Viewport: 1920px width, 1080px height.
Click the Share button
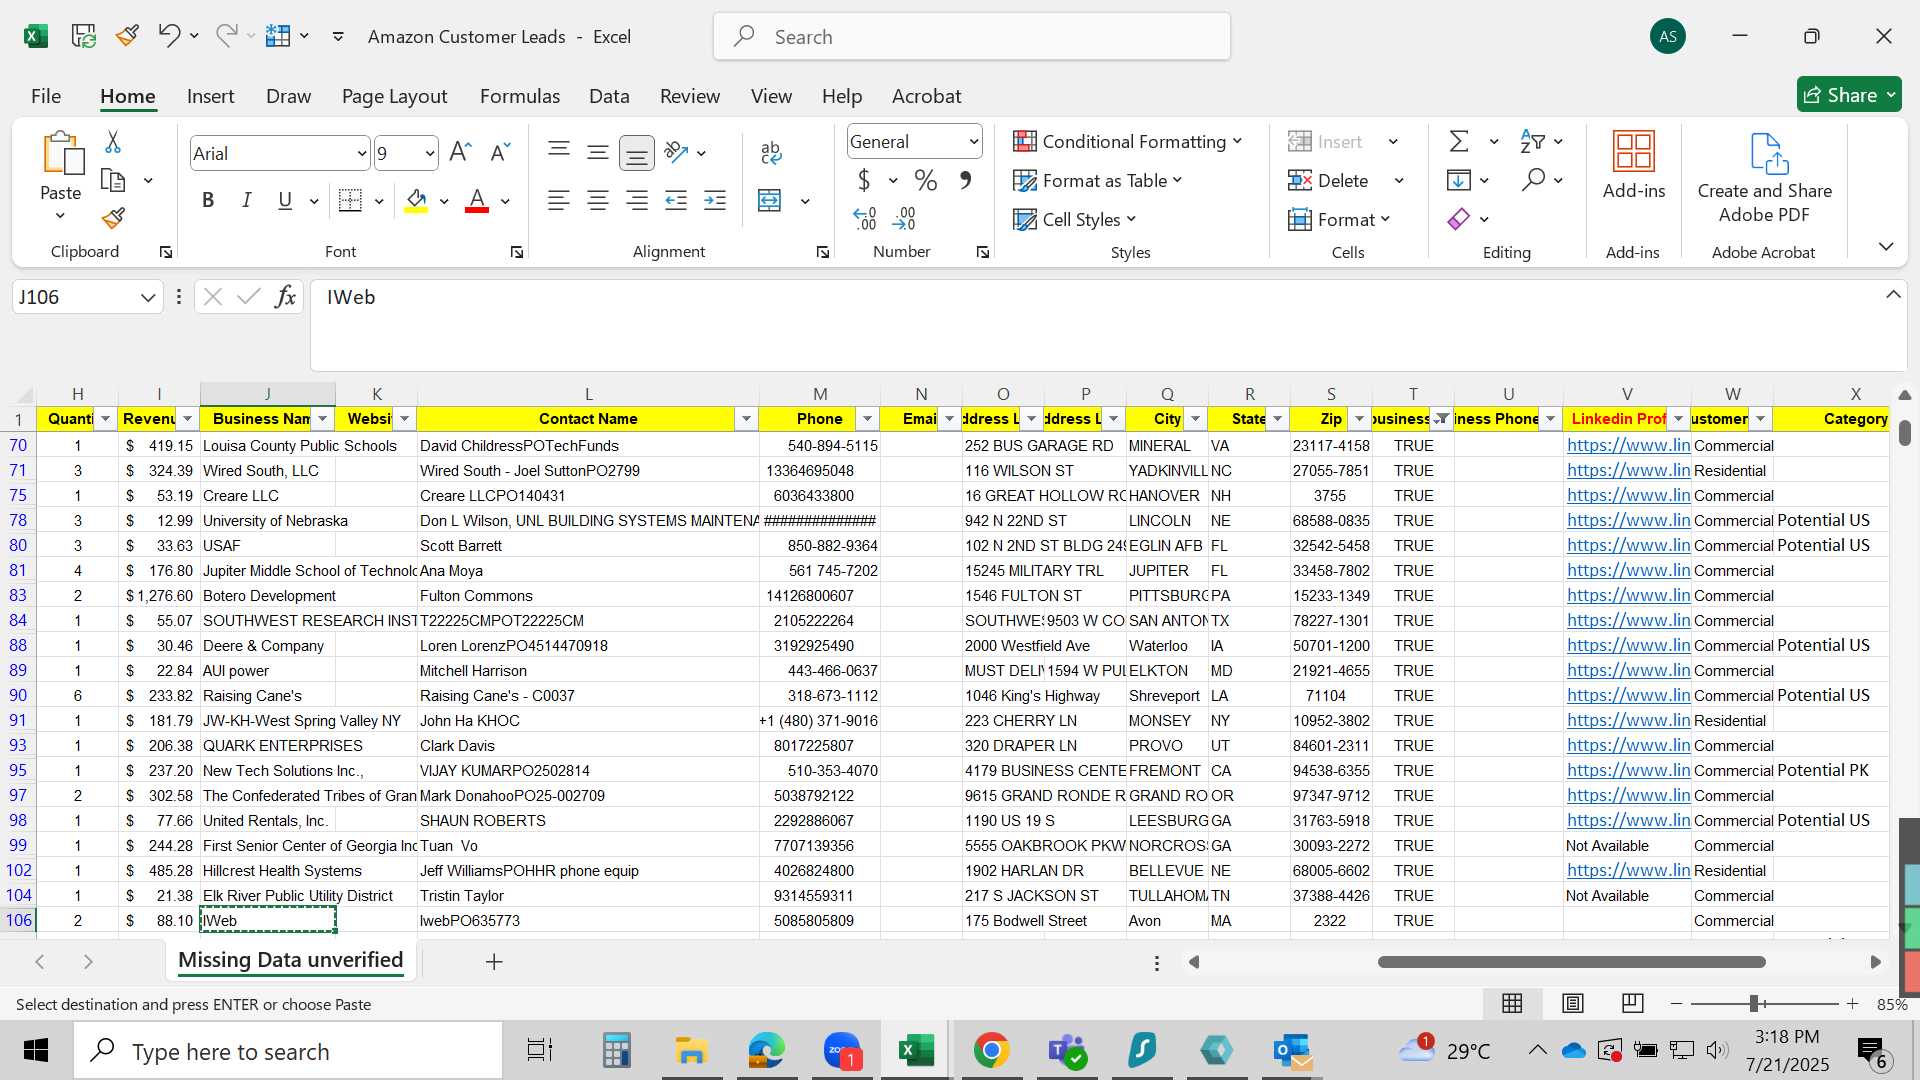point(1849,95)
